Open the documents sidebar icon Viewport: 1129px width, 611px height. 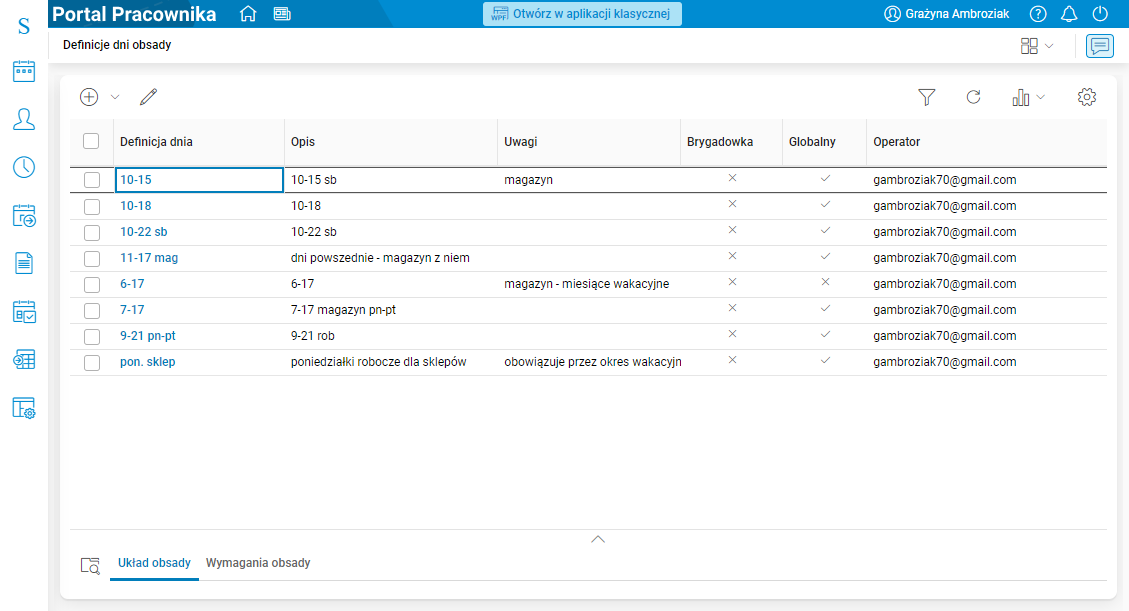click(x=24, y=263)
